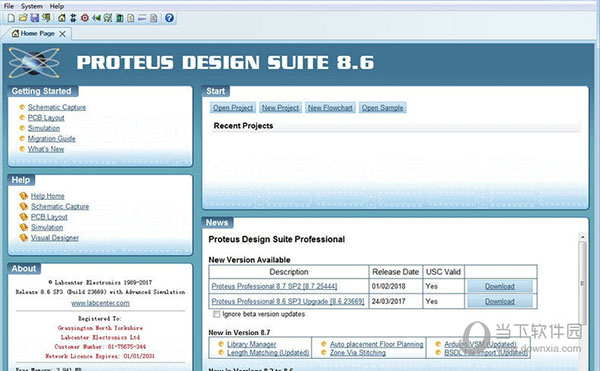Viewport: 600px width, 371px height.
Task: Enable Ignore beta version updates checkbox
Action: coord(217,314)
